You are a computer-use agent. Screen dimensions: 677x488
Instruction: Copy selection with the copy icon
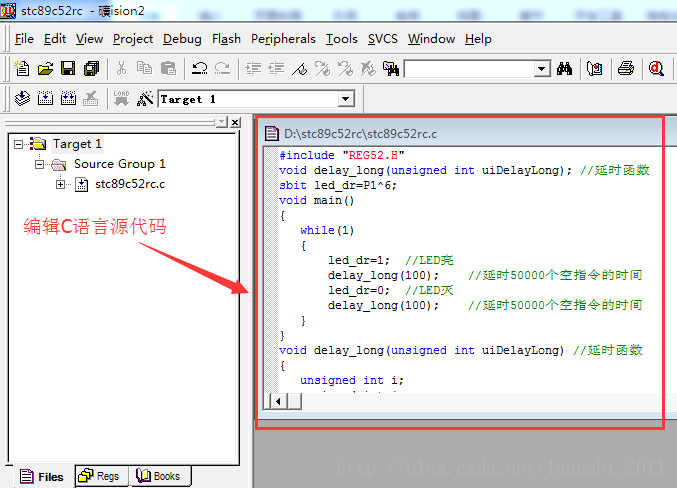pyautogui.click(x=144, y=68)
